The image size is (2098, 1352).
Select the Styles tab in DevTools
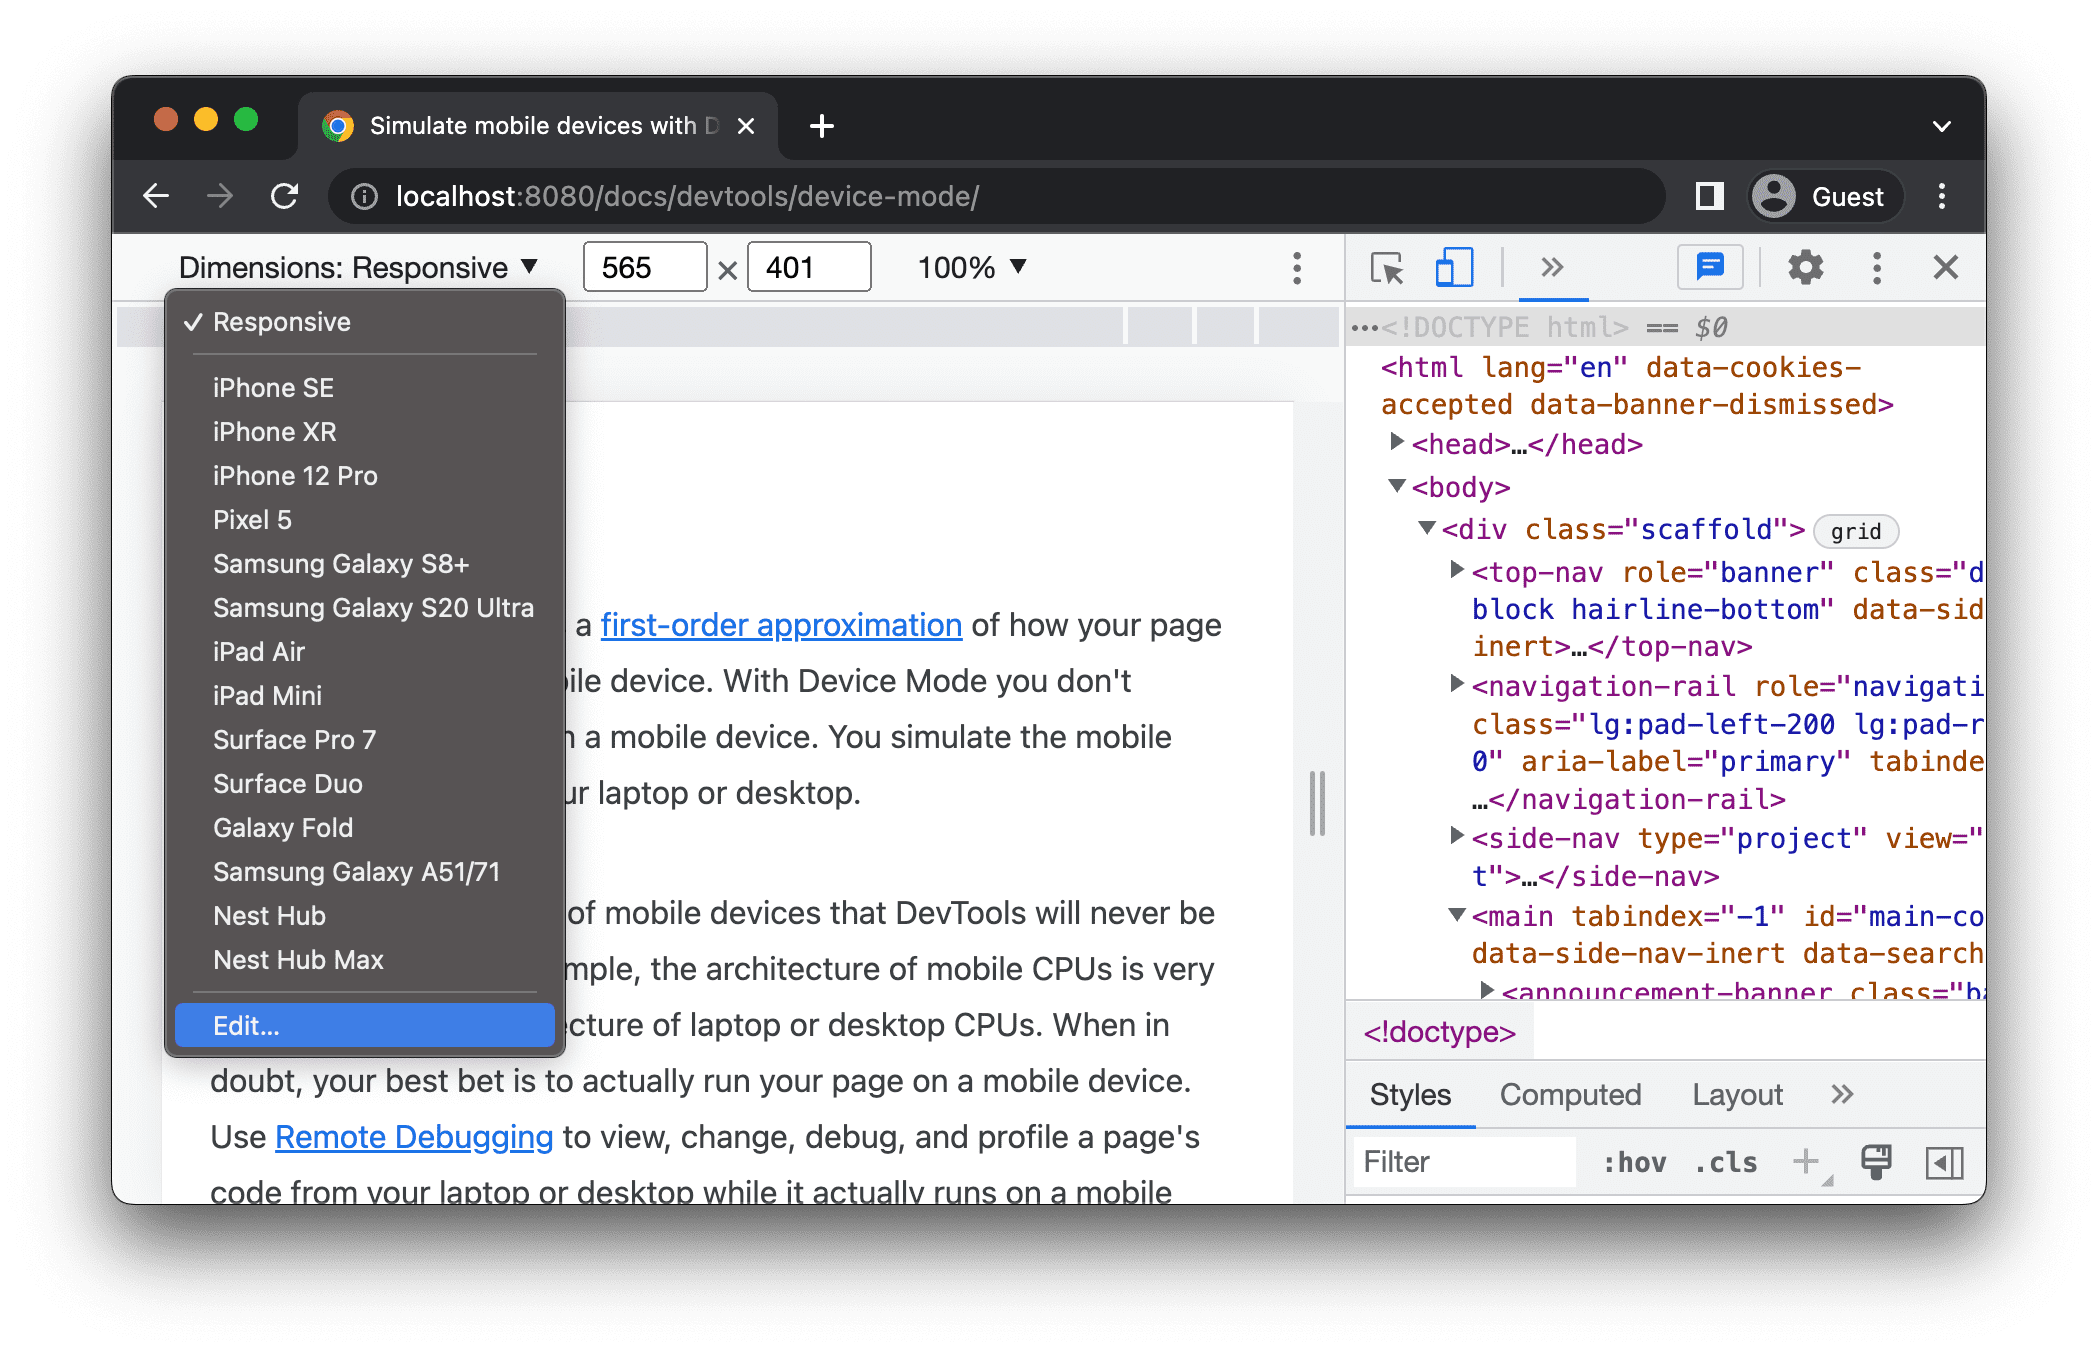(1407, 1095)
